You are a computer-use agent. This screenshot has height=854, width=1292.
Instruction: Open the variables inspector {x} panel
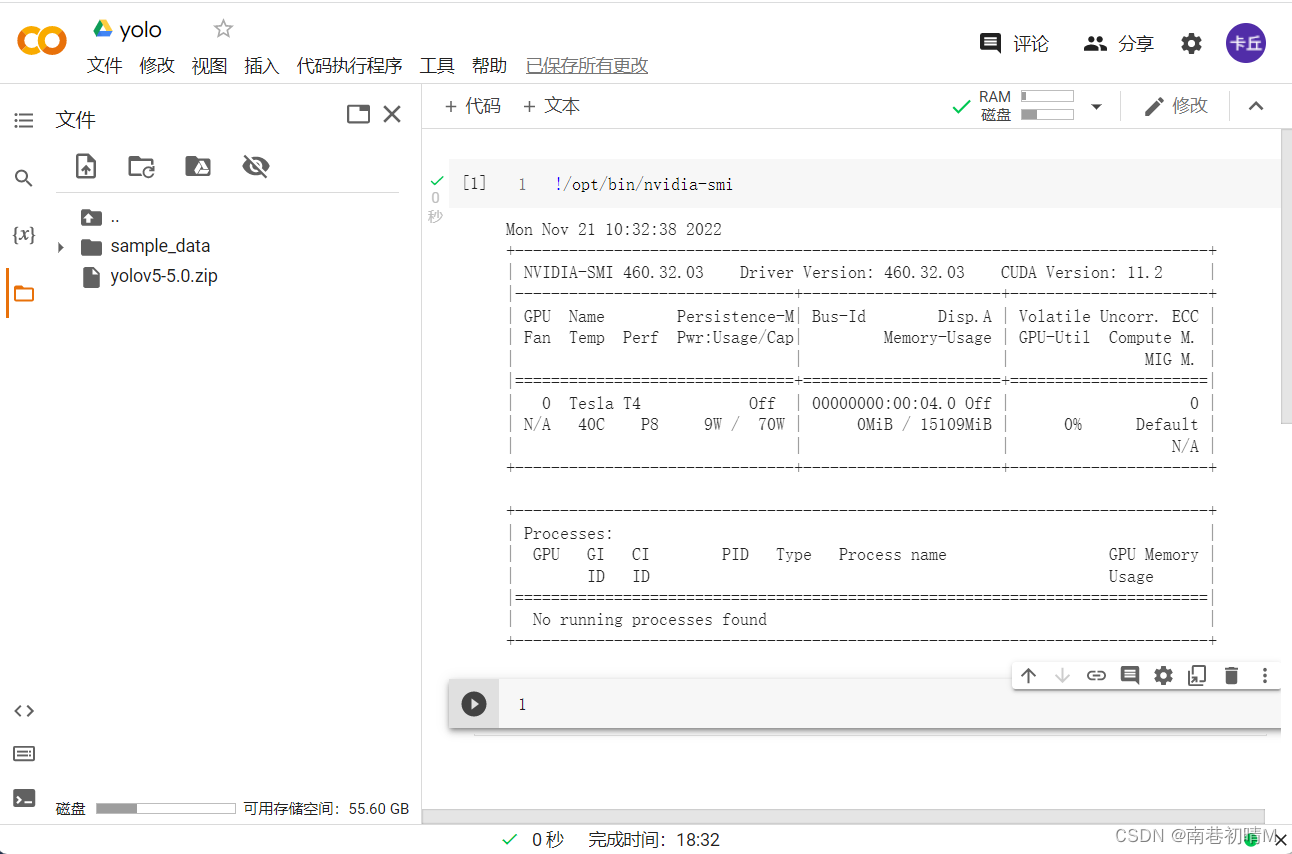click(x=22, y=234)
